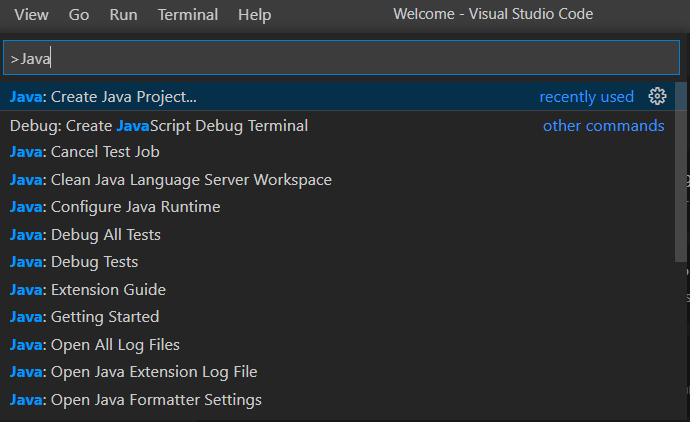
Task: Choose Java: Open All Log Files
Action: coord(95,345)
